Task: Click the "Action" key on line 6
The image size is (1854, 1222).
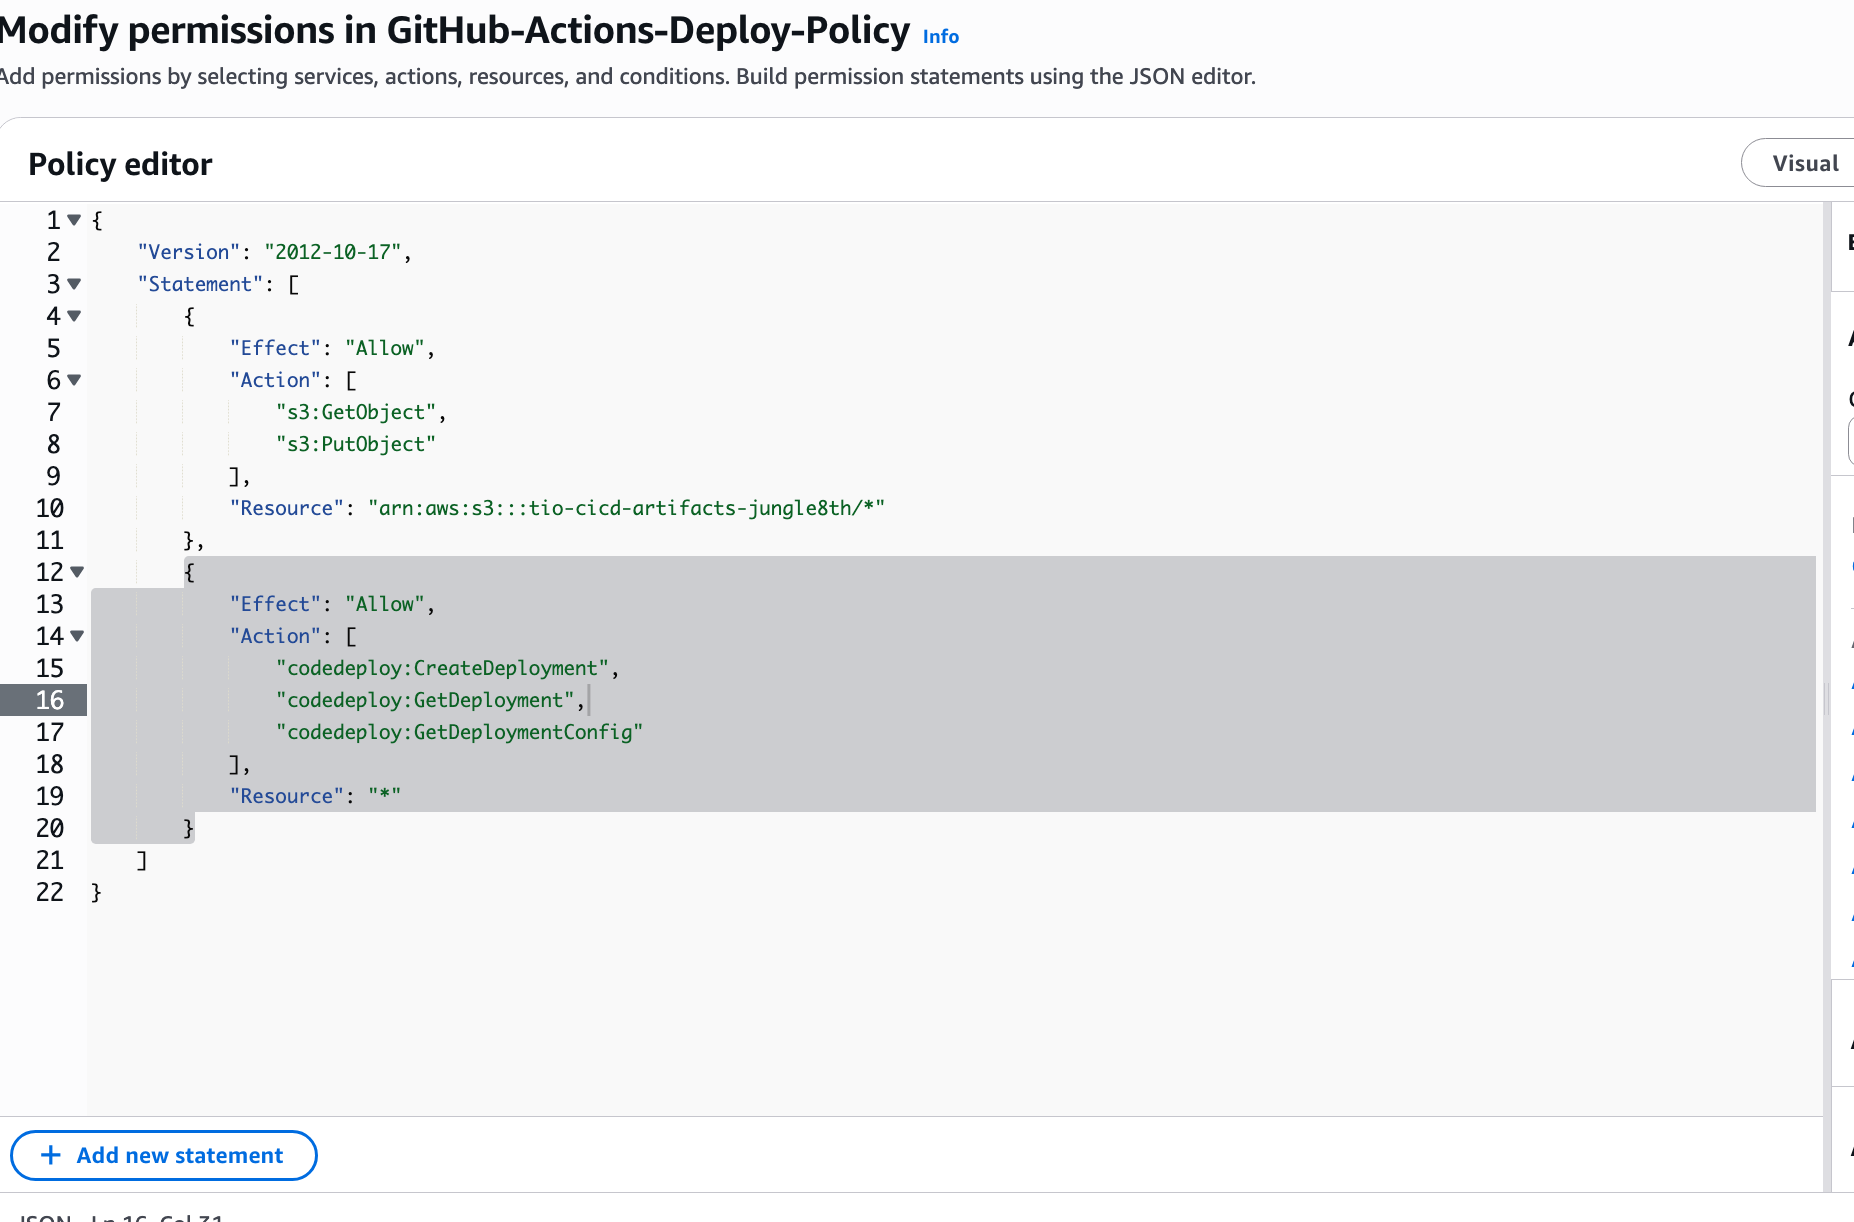Action: [275, 380]
